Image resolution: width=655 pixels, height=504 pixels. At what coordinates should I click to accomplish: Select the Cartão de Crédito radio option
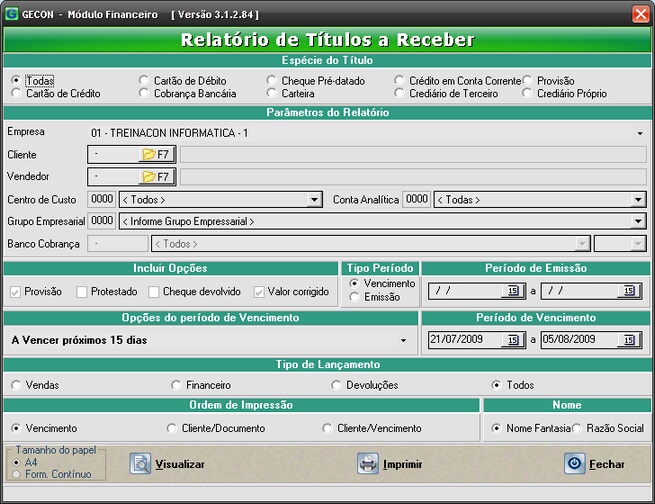(x=16, y=94)
